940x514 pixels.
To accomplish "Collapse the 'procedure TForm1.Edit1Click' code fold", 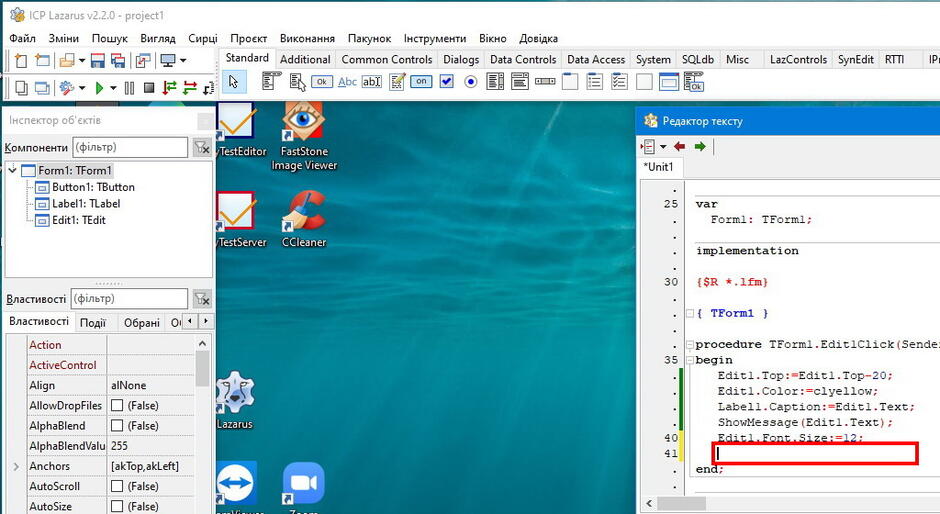I will pyautogui.click(x=689, y=344).
